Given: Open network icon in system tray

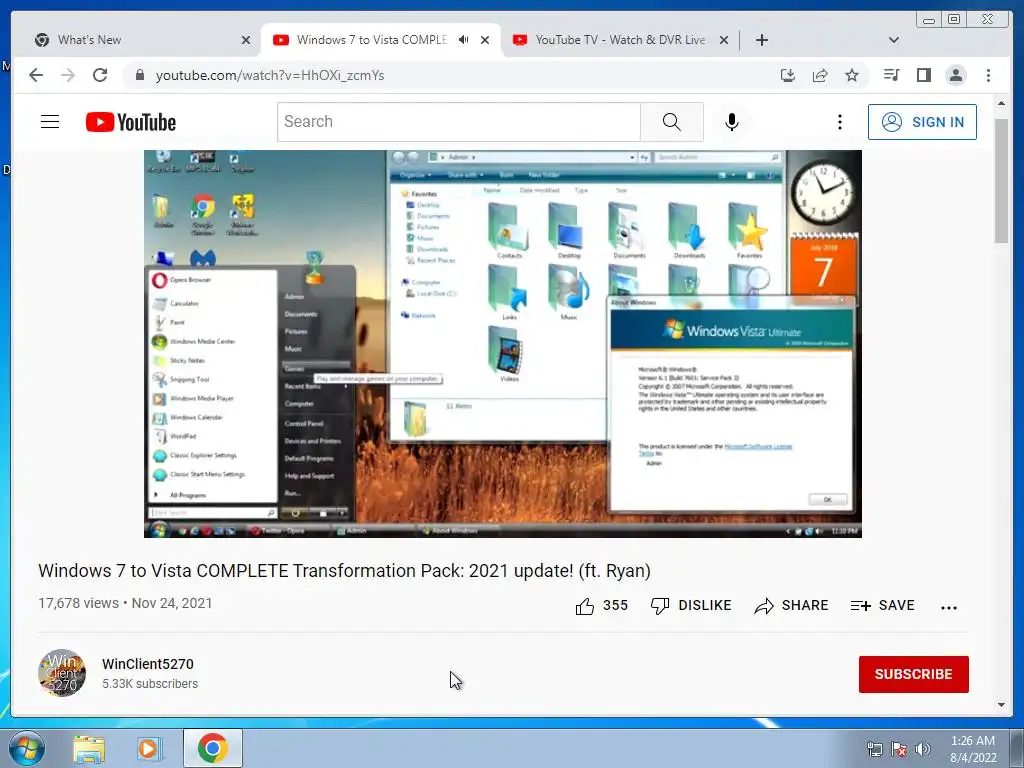Looking at the screenshot, I should click(x=874, y=749).
